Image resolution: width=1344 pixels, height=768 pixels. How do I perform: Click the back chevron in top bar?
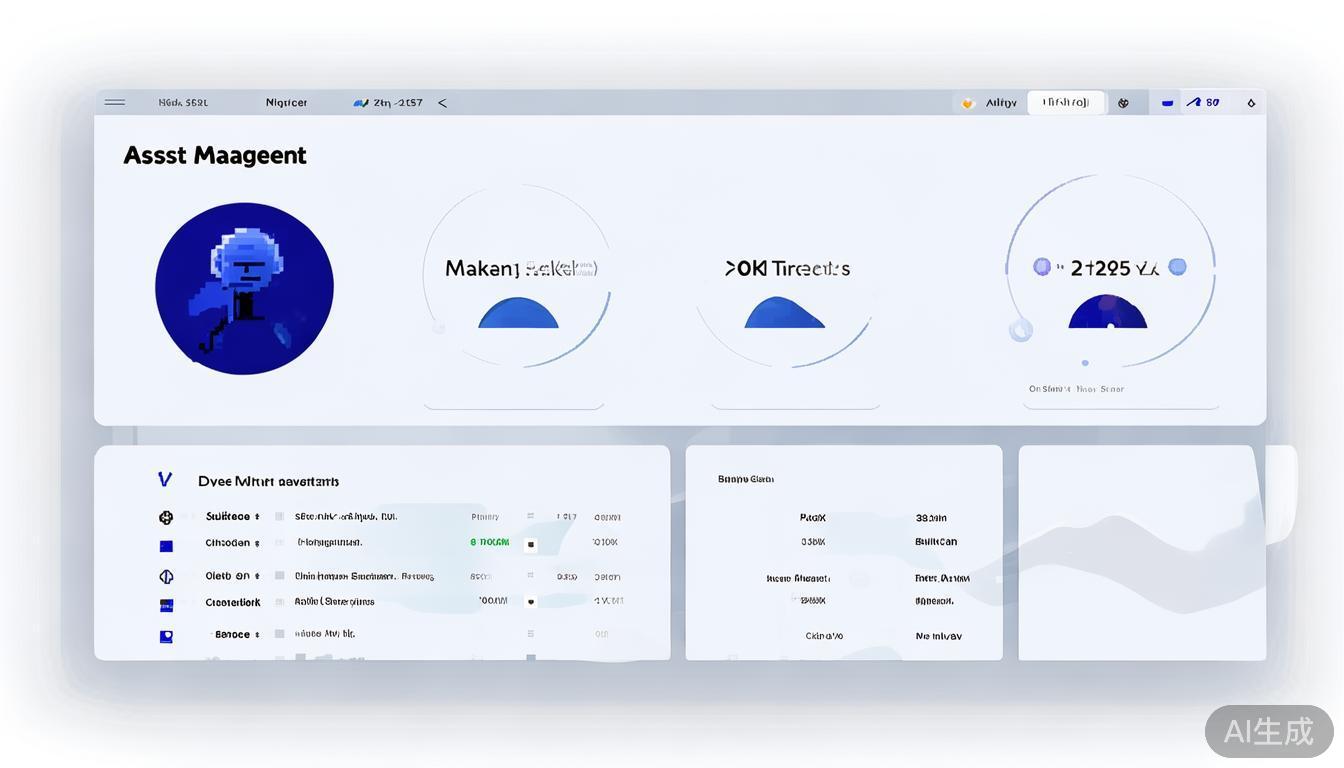point(442,103)
